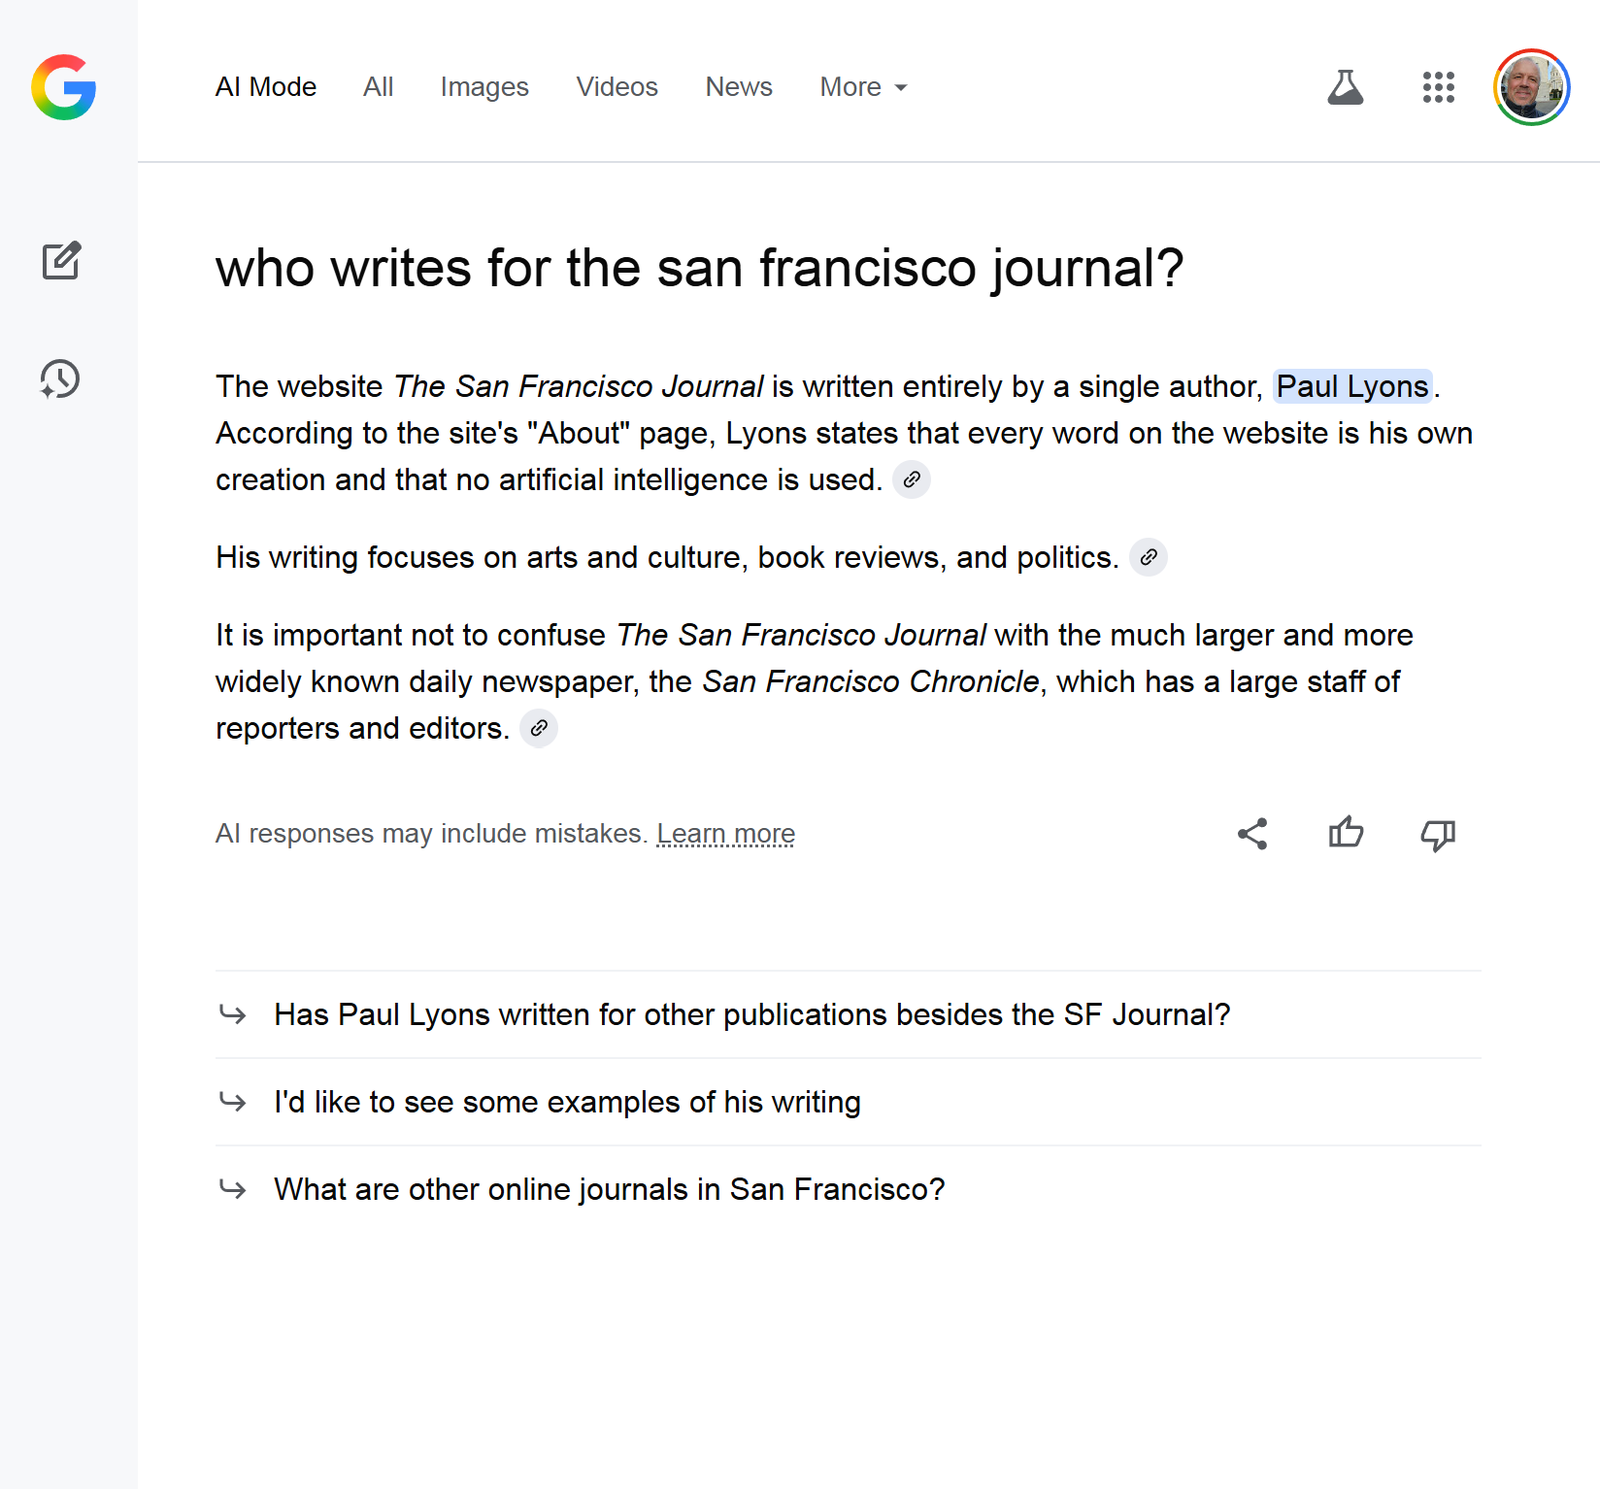Ask follow-up about other publications

(x=751, y=1015)
